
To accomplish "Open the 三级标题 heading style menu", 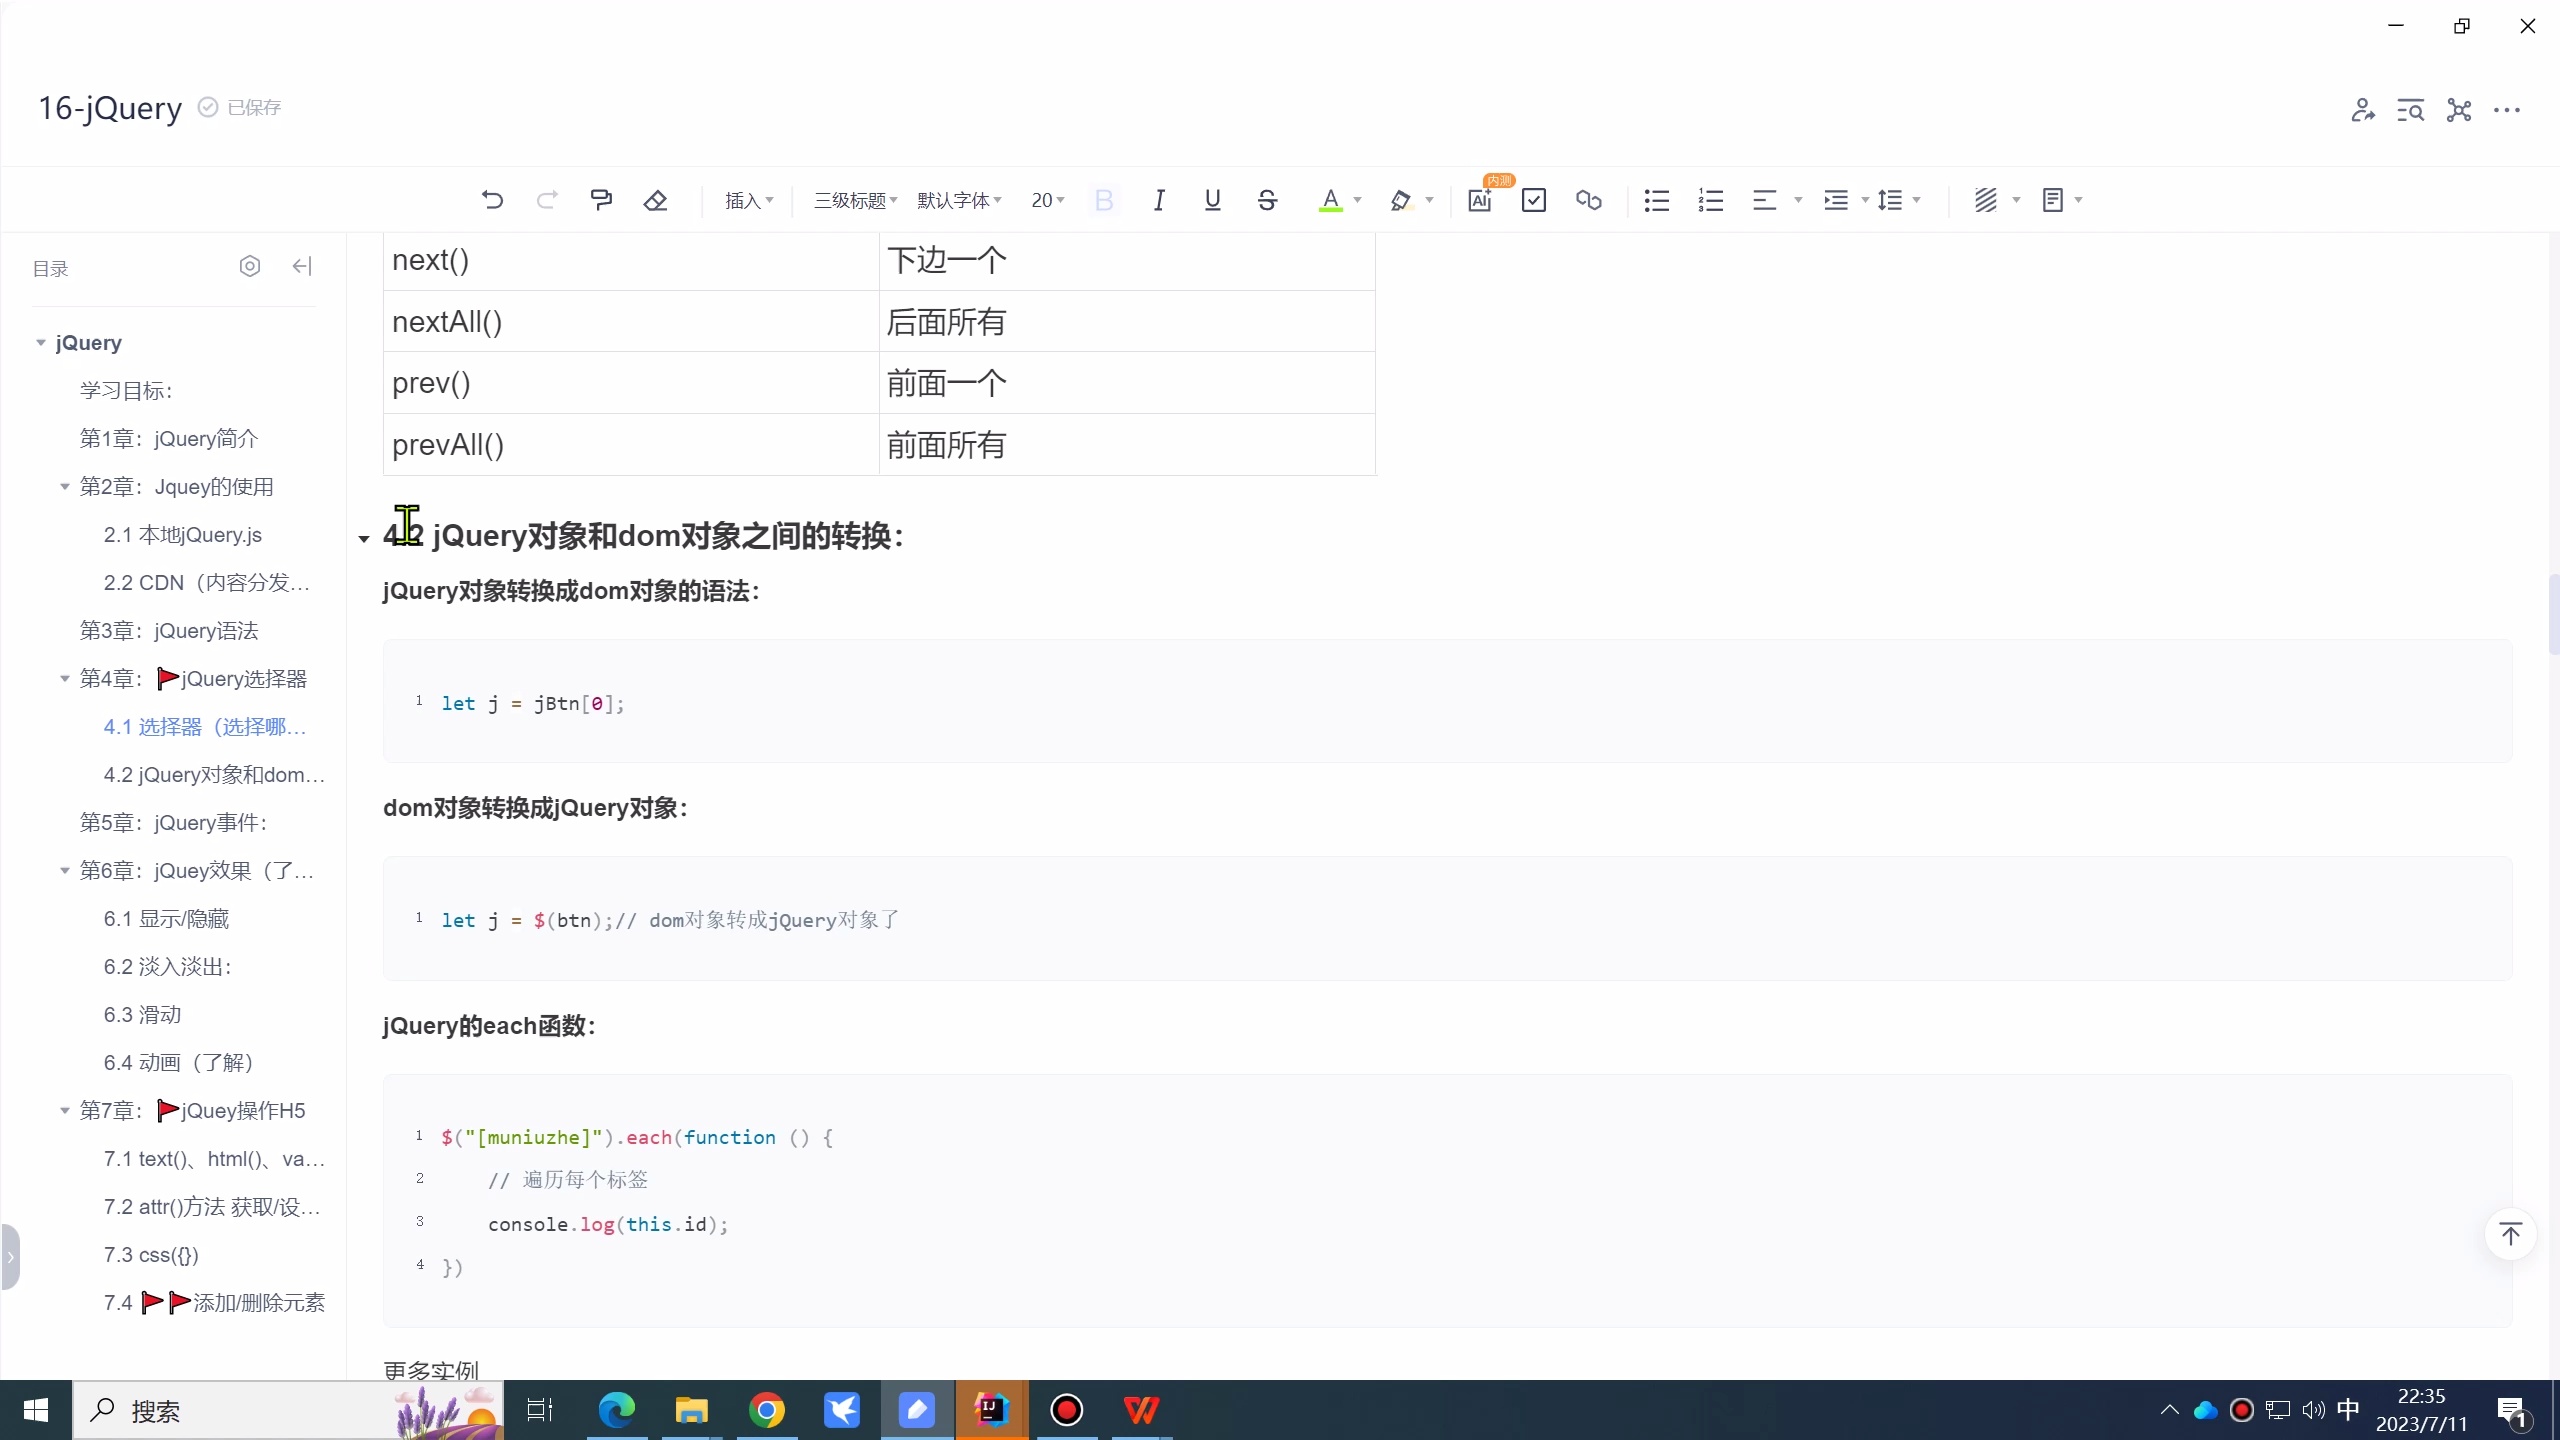I will point(853,199).
